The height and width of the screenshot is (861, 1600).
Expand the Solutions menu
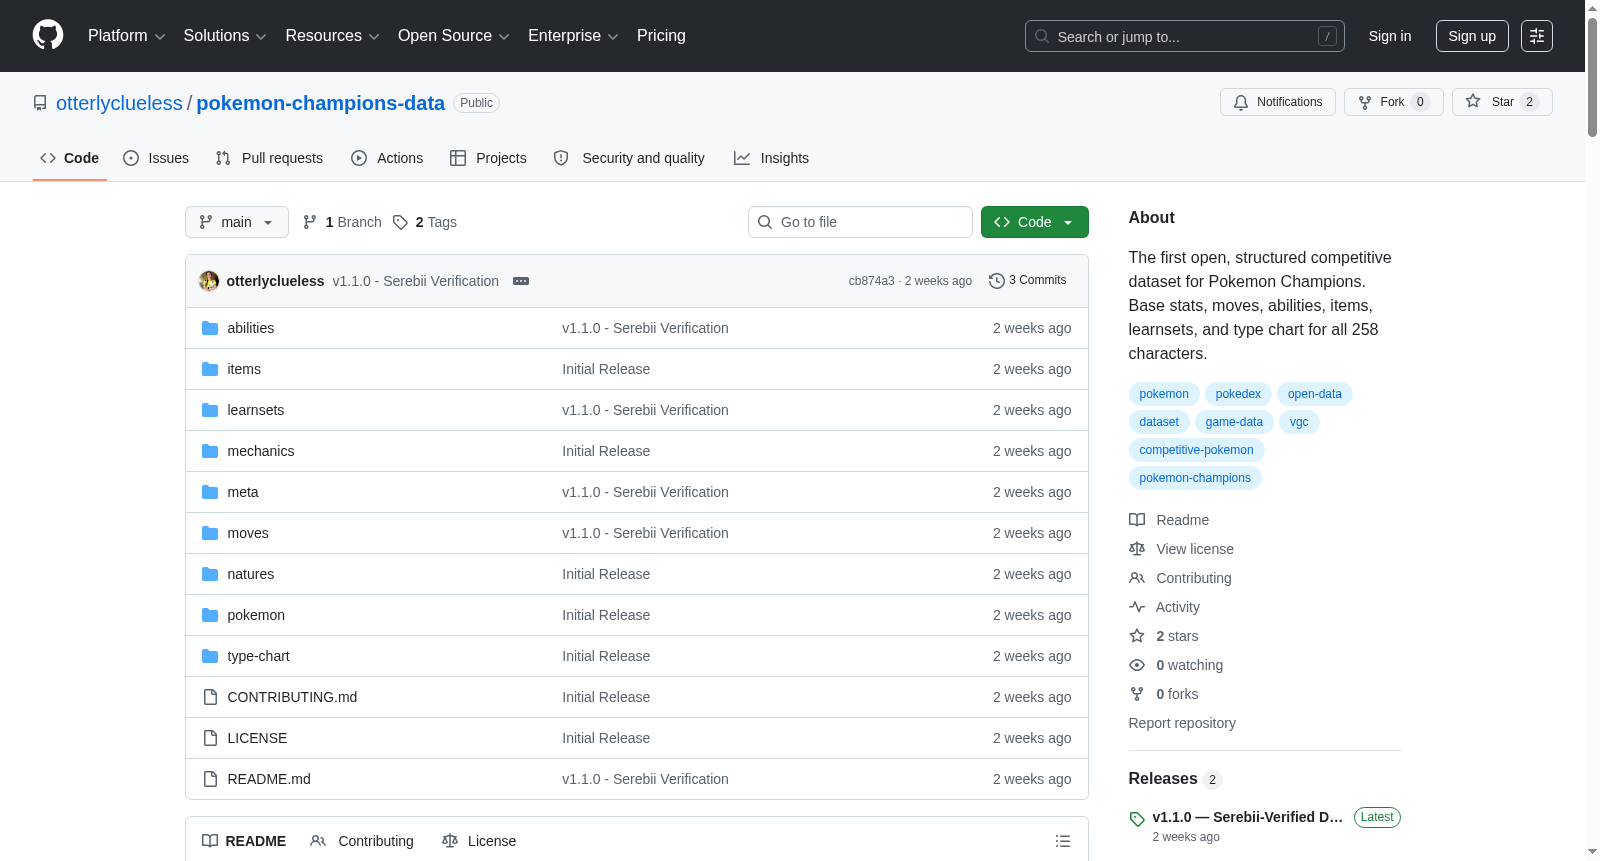(x=225, y=36)
